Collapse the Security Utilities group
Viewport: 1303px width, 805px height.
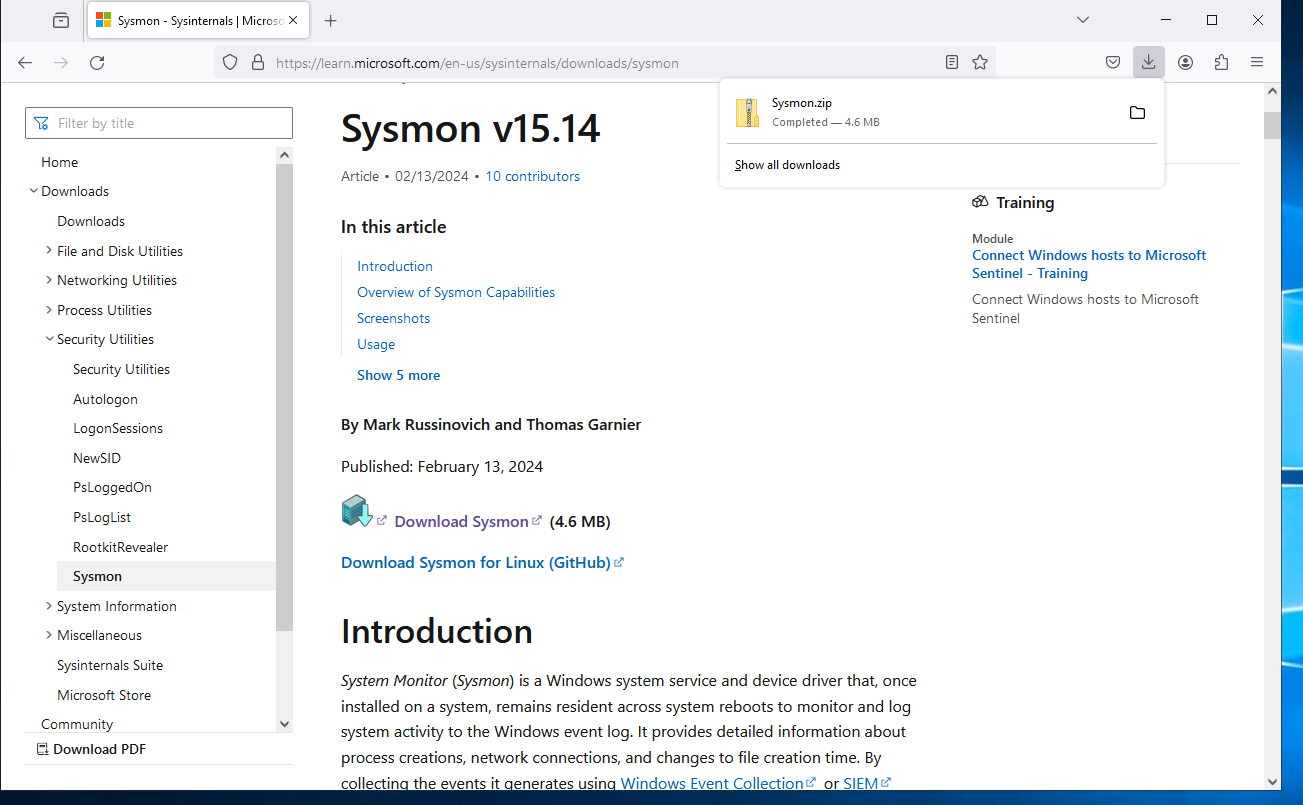click(x=50, y=339)
